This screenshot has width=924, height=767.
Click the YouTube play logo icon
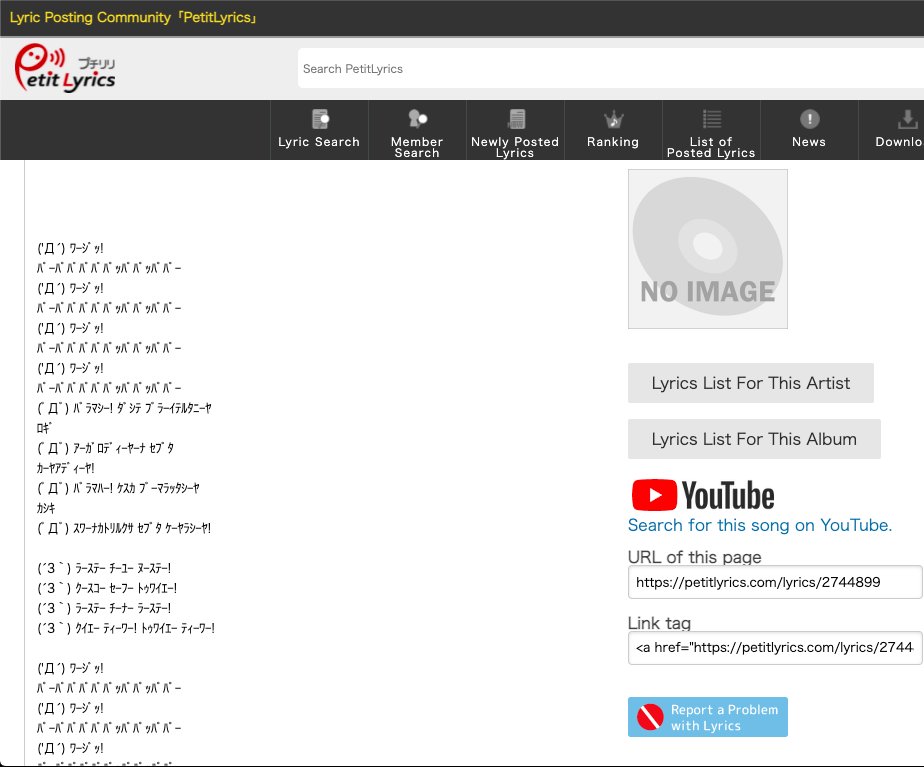654,495
